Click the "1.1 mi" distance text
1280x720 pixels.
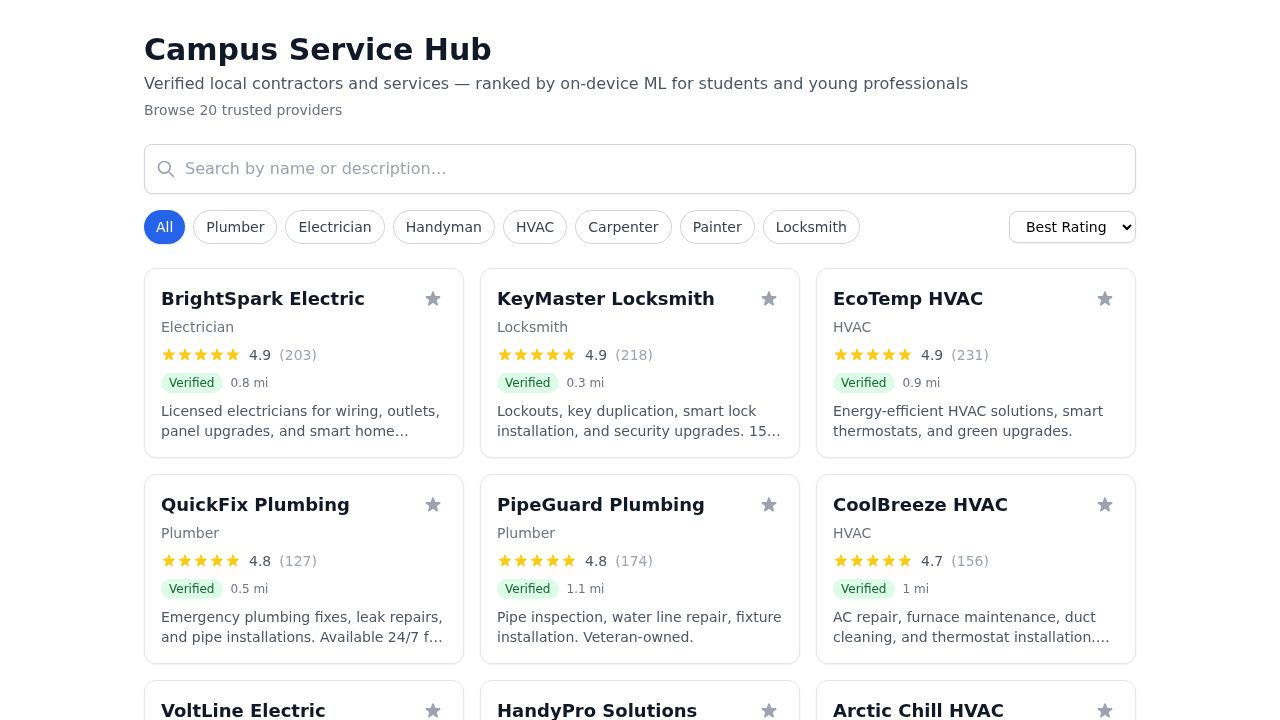(x=585, y=589)
